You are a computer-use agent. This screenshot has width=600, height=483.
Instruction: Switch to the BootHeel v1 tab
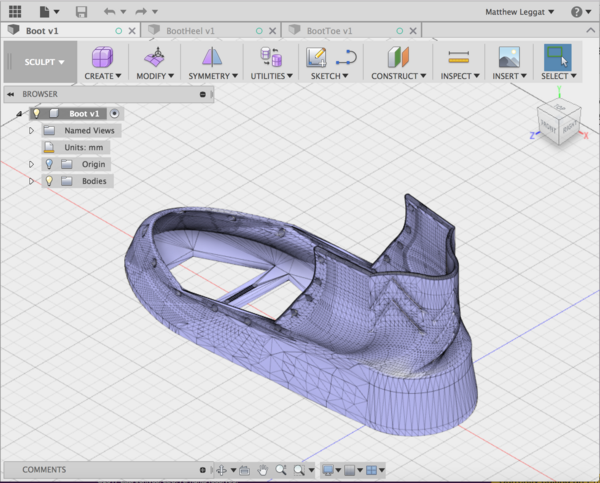tap(190, 31)
